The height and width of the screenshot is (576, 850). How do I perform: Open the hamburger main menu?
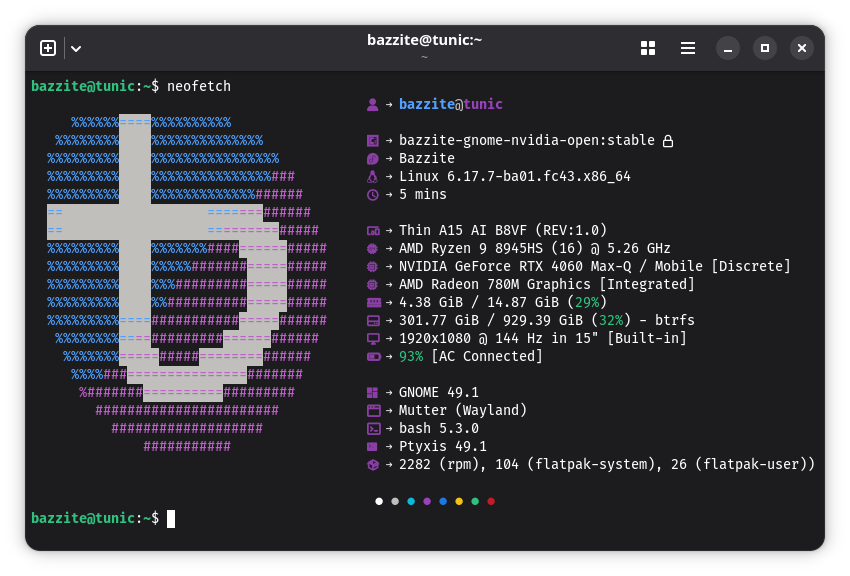tap(688, 48)
